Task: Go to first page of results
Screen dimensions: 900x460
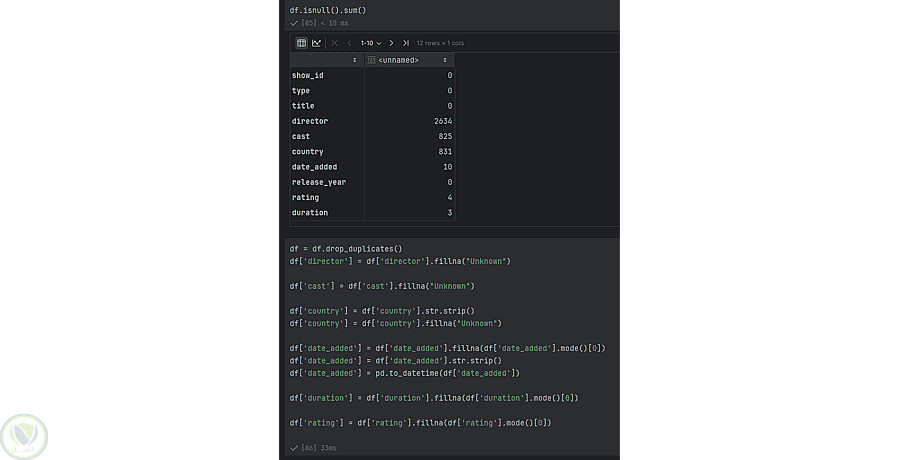Action: point(335,43)
